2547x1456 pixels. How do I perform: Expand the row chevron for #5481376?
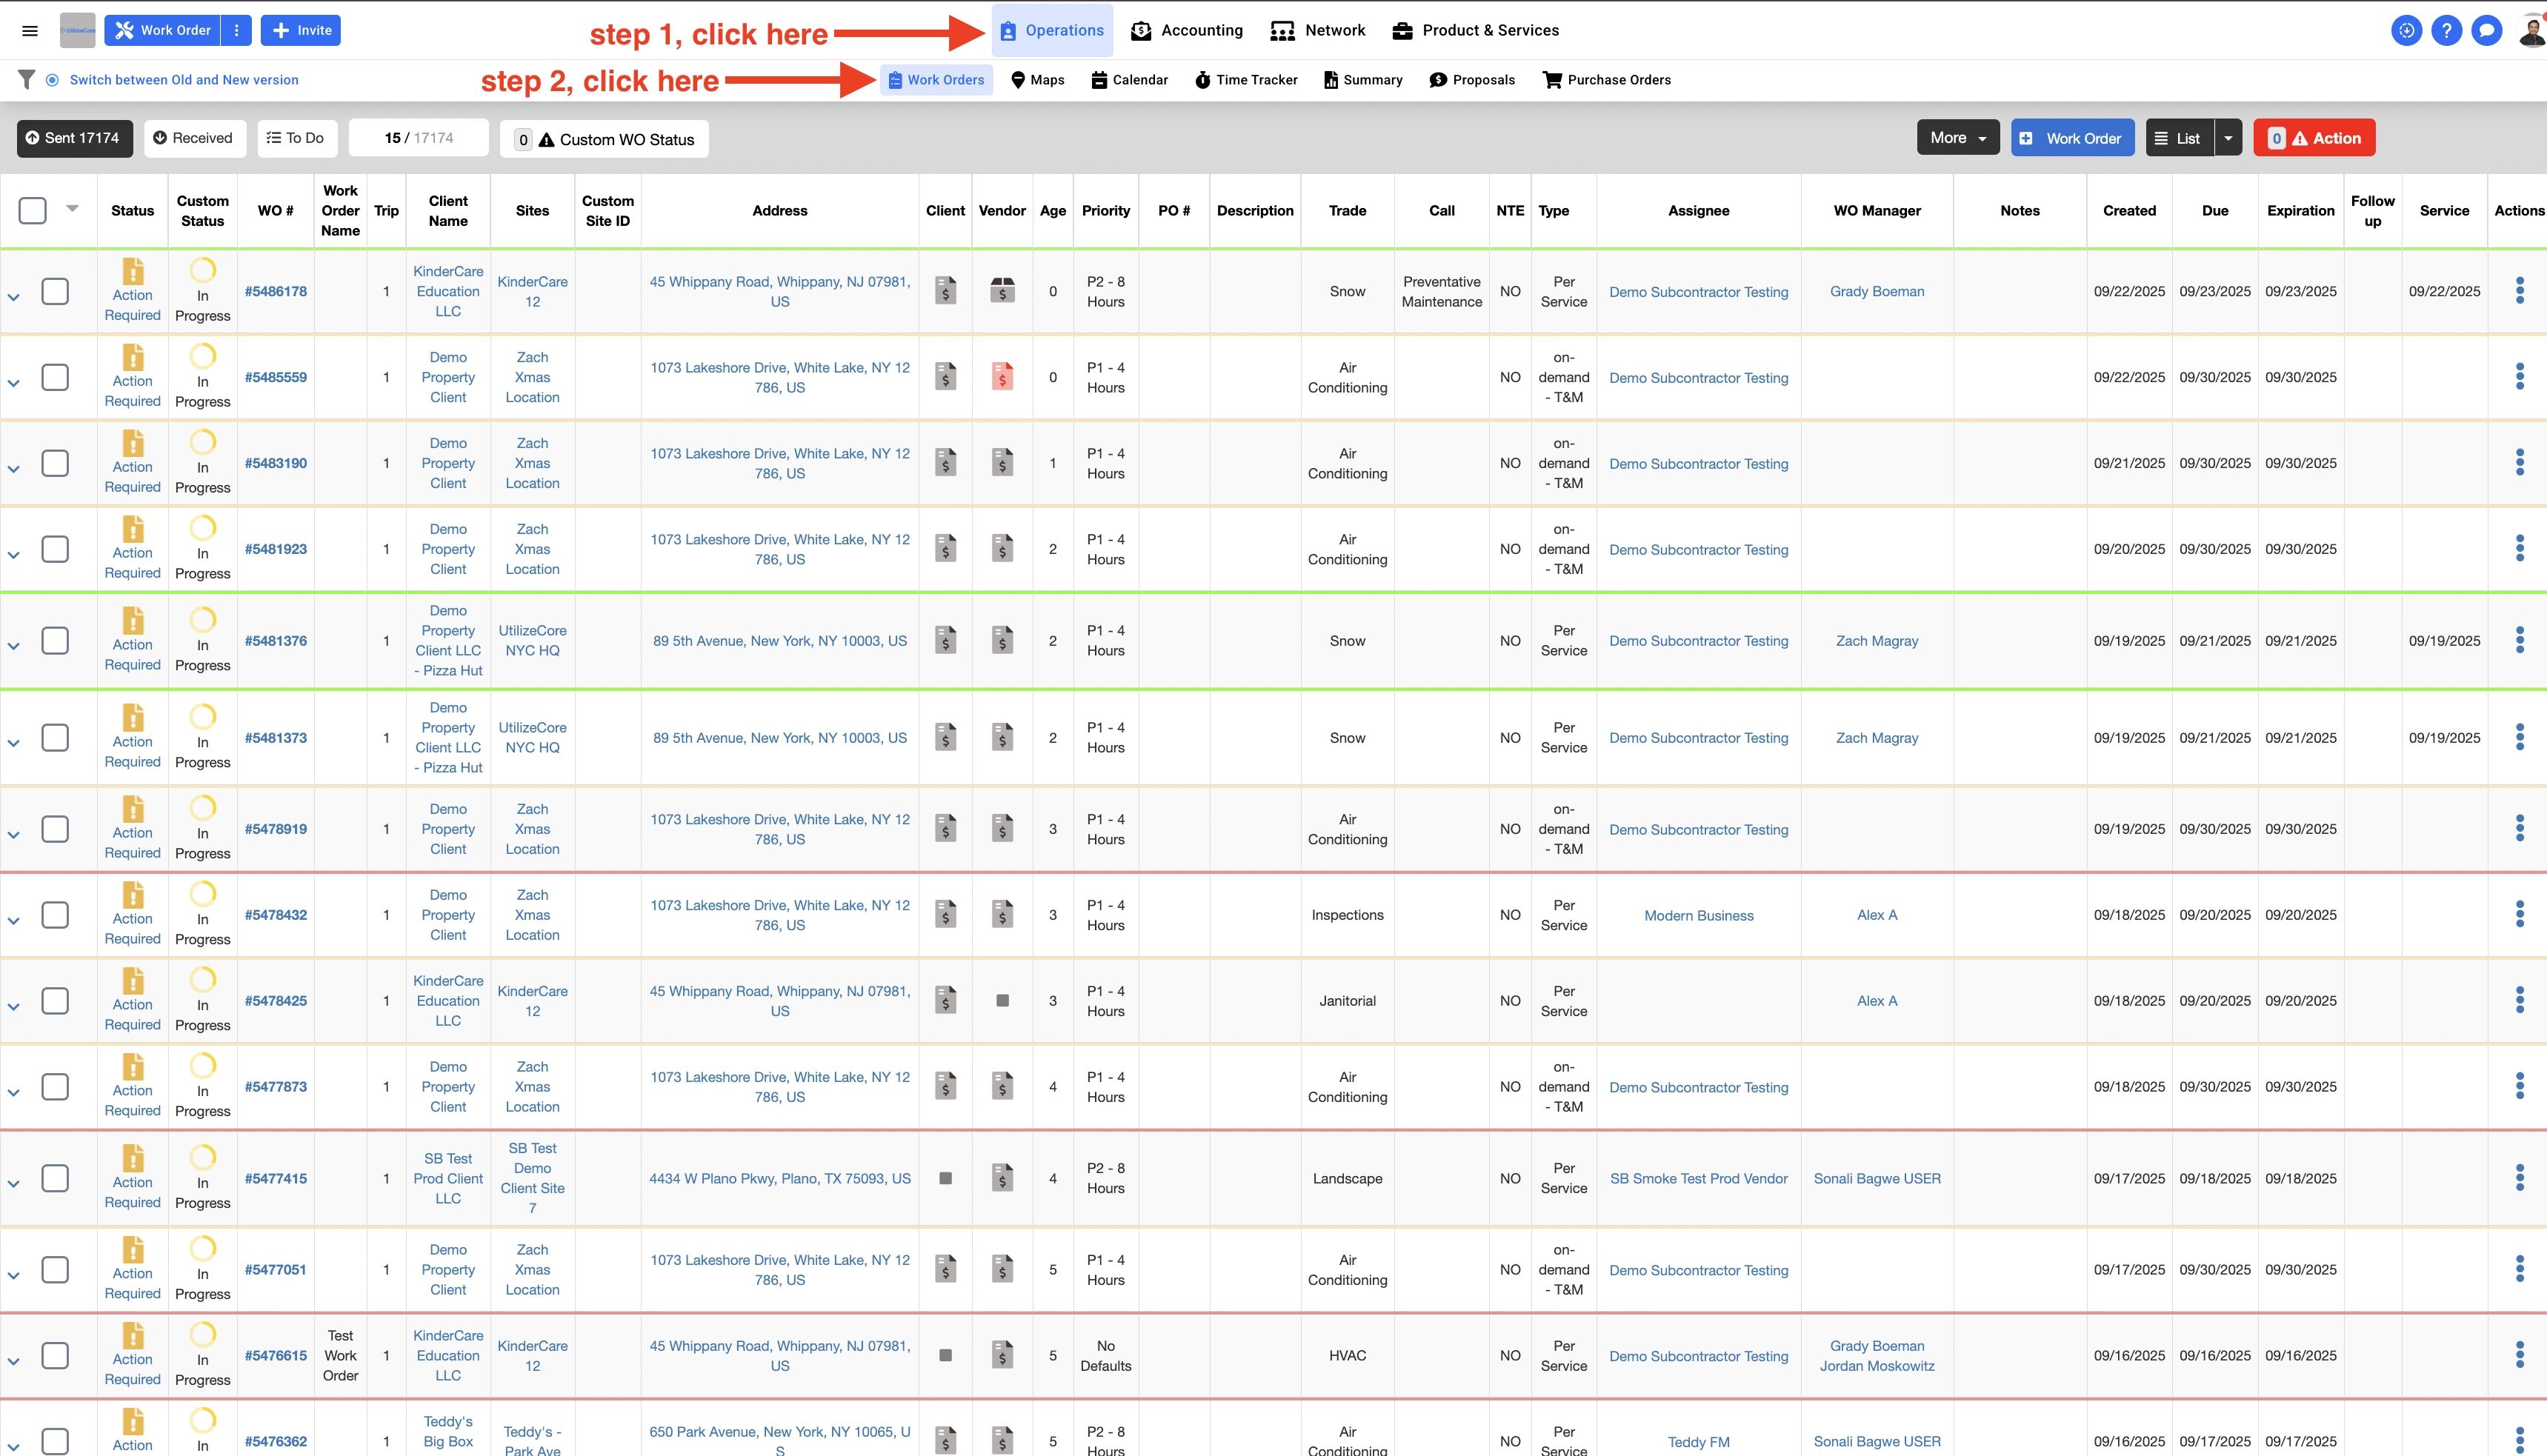point(14,646)
